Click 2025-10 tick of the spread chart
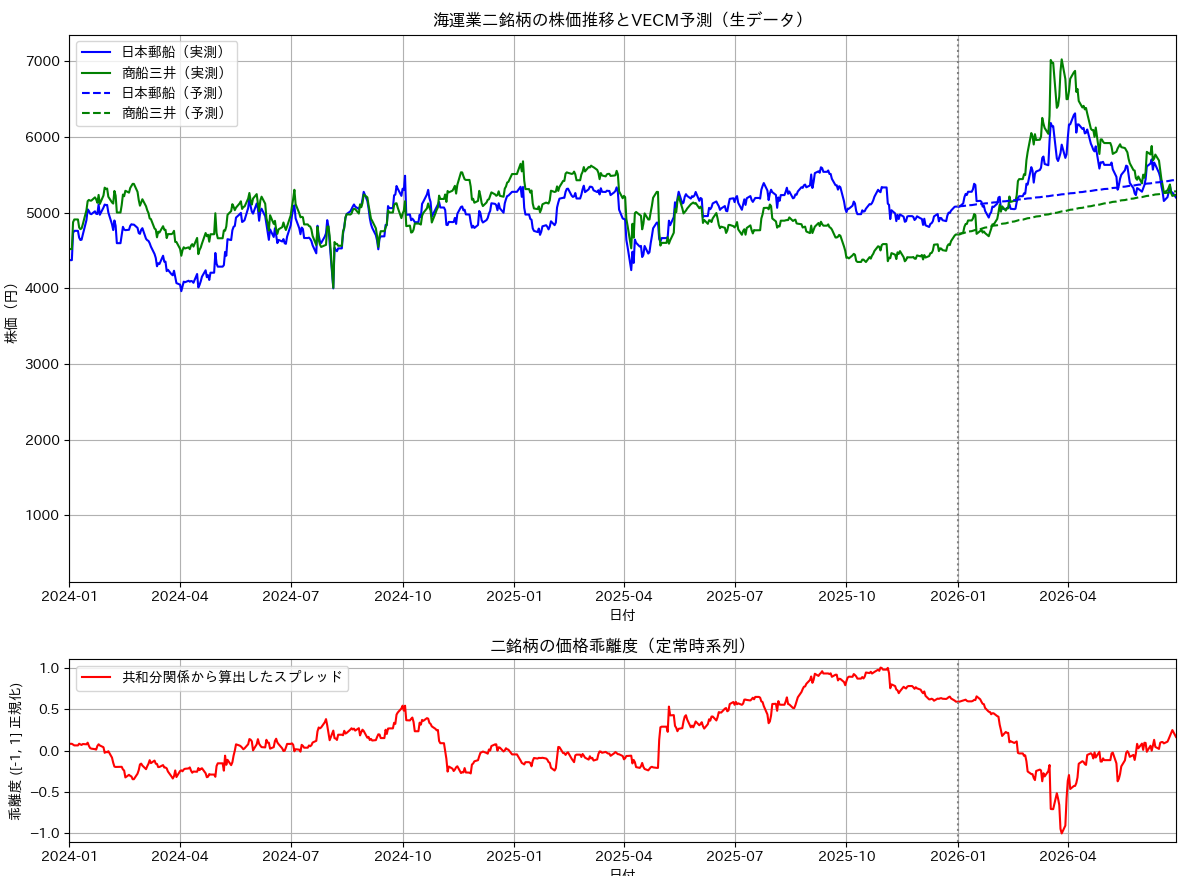Image resolution: width=1185 pixels, height=876 pixels. (x=846, y=856)
